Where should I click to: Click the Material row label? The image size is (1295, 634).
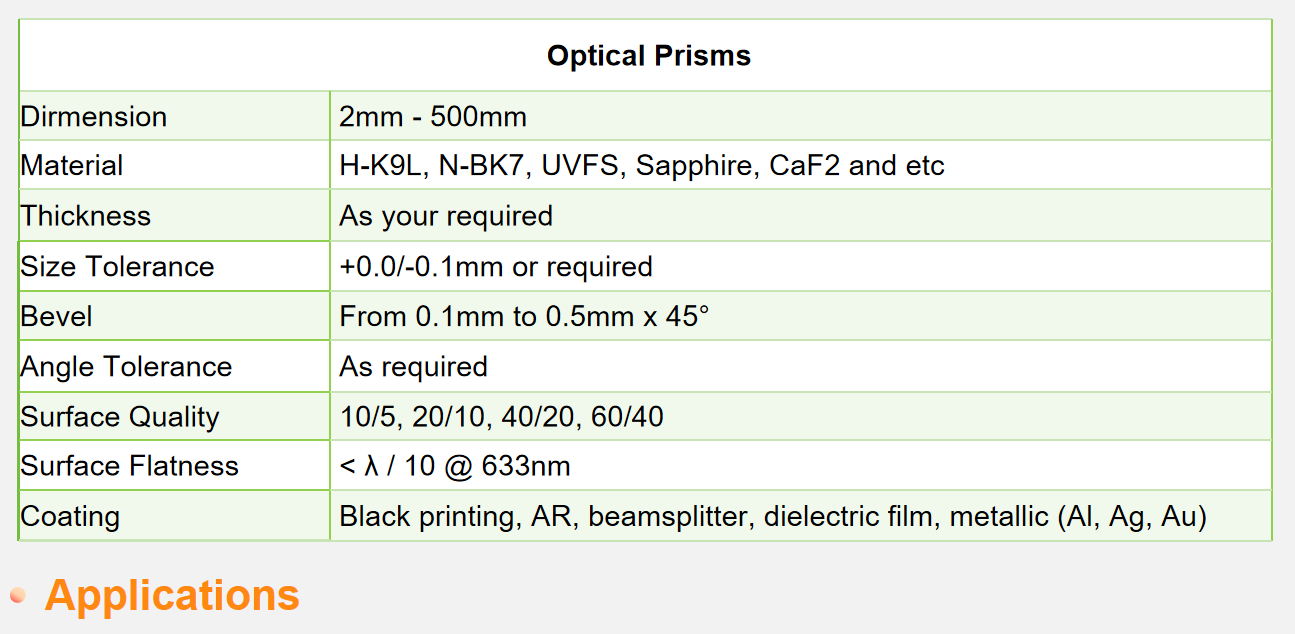[x=72, y=166]
